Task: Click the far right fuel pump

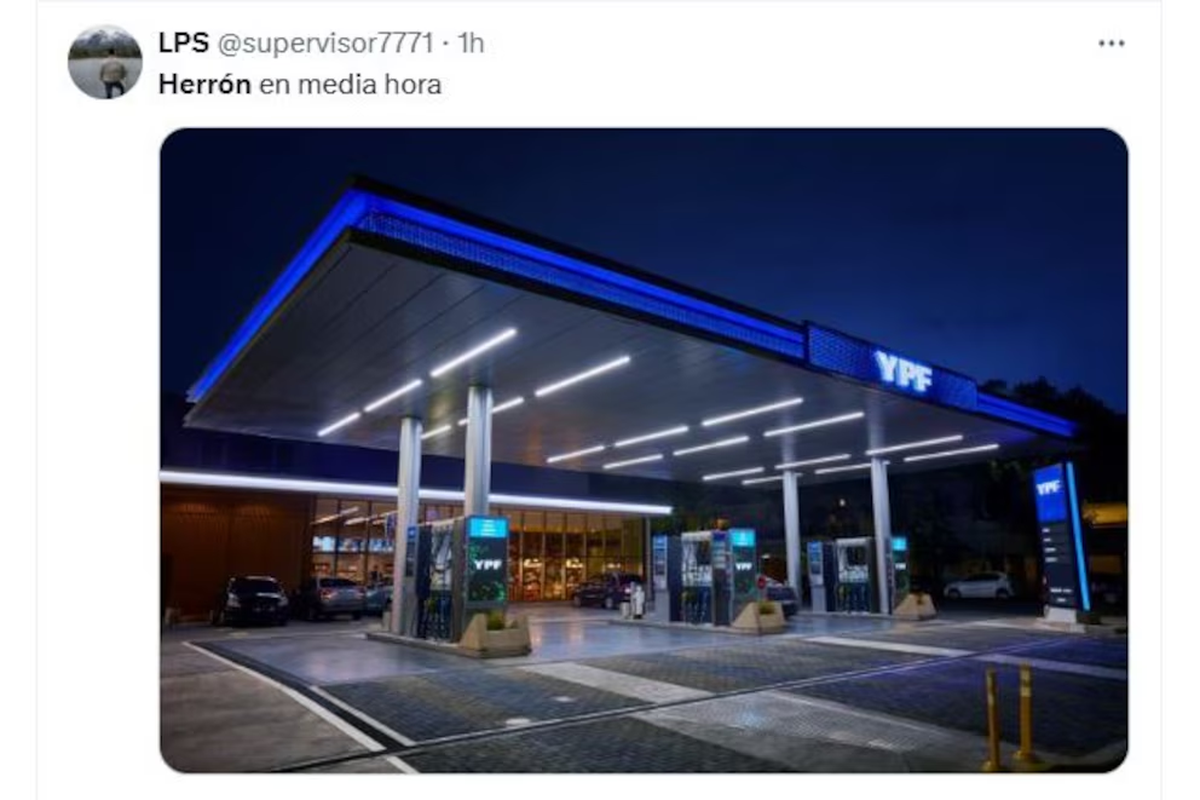Action: 858,575
